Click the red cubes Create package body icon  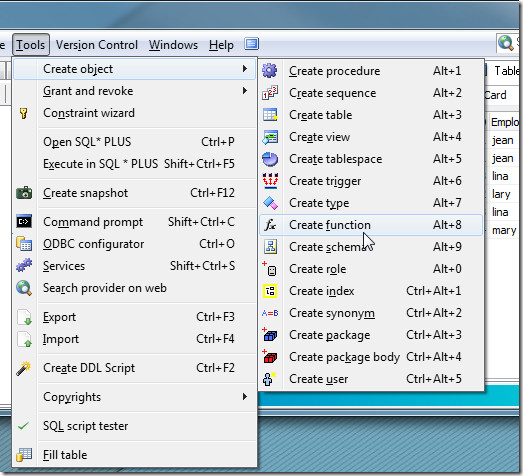click(270, 357)
